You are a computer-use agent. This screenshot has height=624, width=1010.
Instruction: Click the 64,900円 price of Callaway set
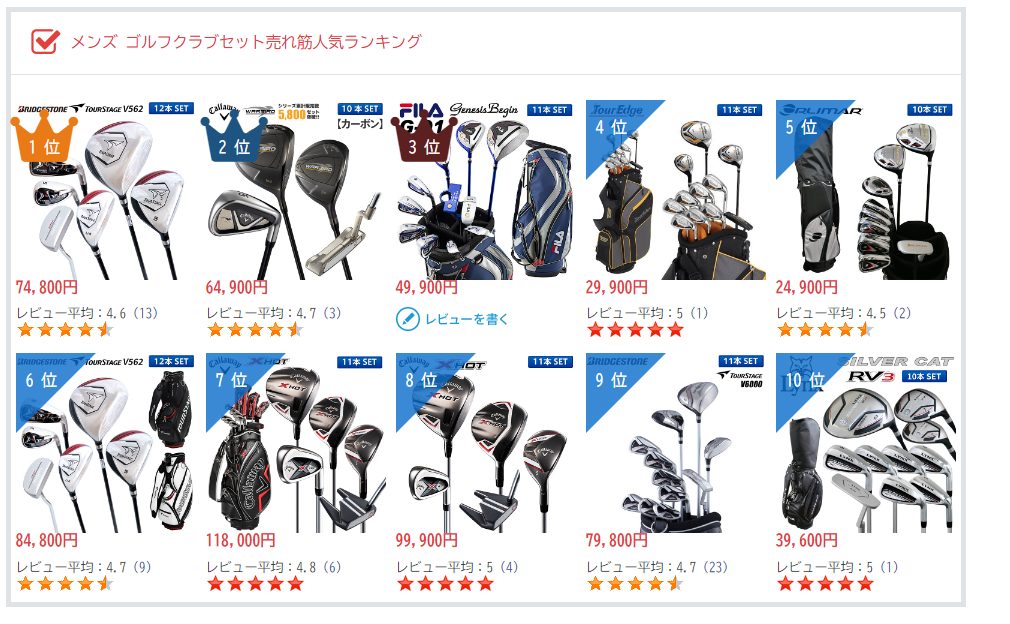click(x=236, y=287)
